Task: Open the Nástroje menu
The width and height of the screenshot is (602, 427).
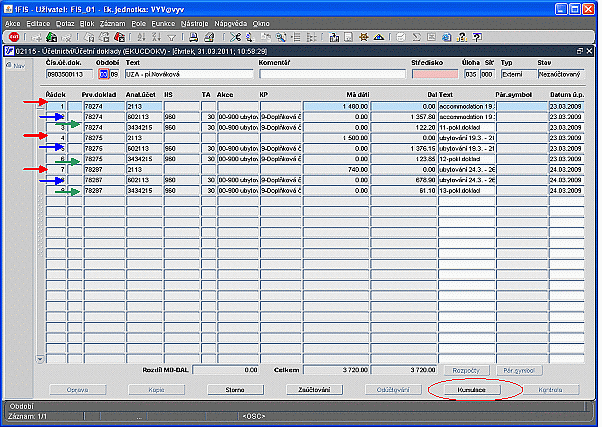Action: point(194,22)
